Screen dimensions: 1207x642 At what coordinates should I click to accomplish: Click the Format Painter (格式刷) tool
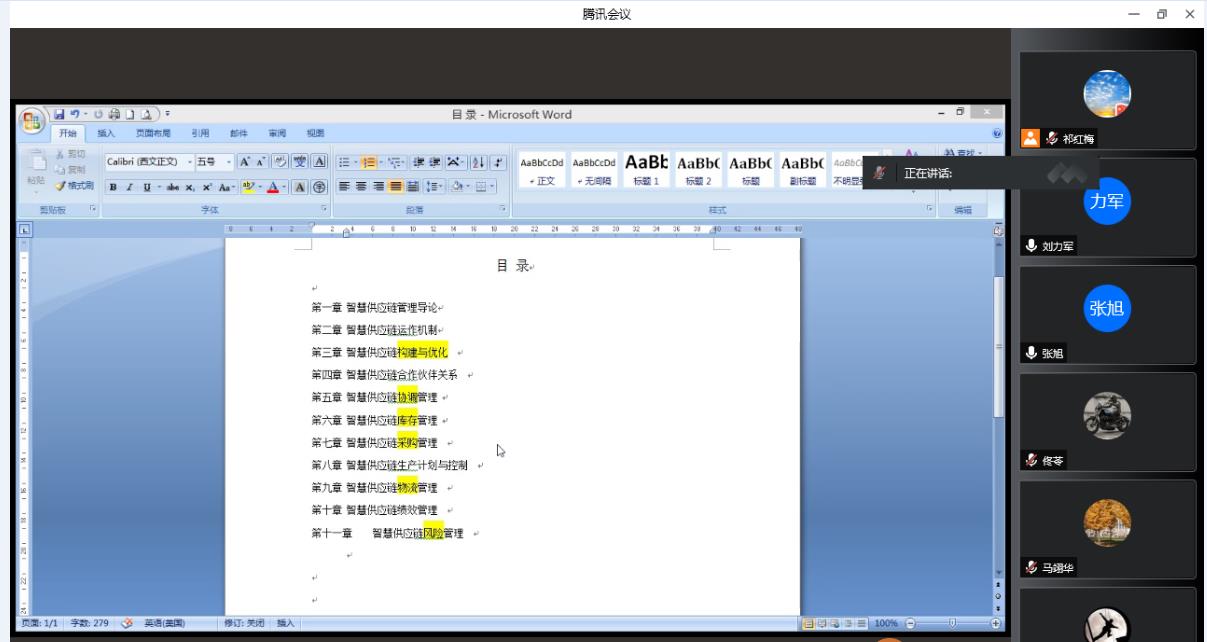[x=74, y=186]
